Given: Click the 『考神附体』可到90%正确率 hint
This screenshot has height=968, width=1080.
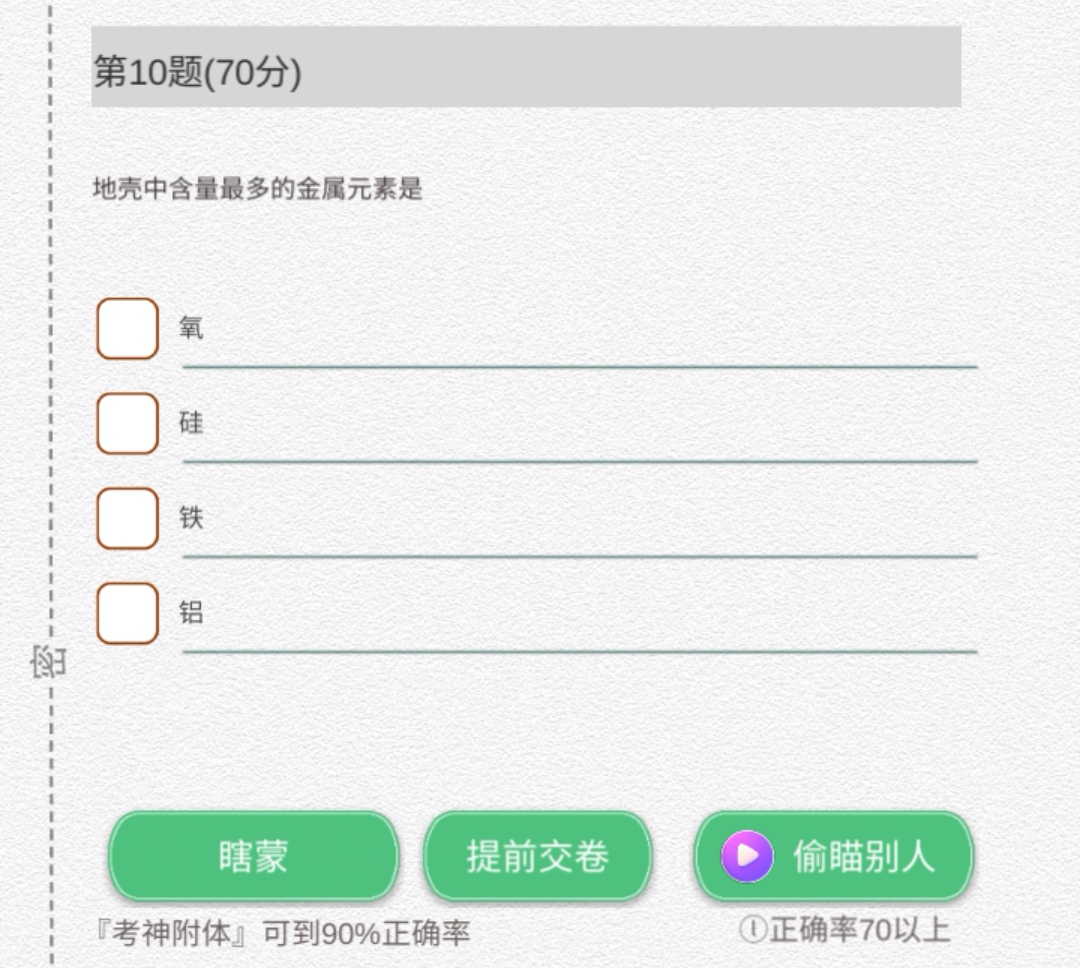Looking at the screenshot, I should pos(281,933).
